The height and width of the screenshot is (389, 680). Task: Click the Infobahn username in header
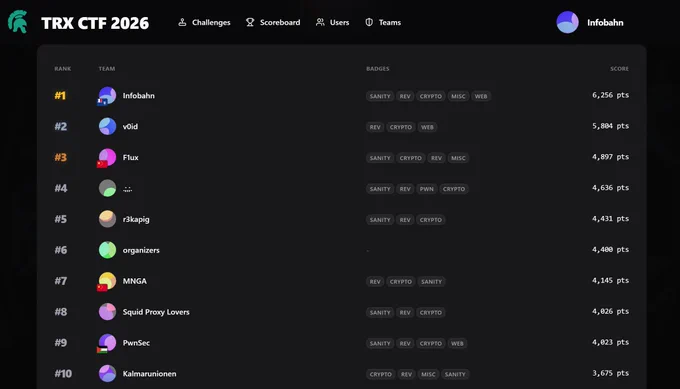tap(605, 23)
